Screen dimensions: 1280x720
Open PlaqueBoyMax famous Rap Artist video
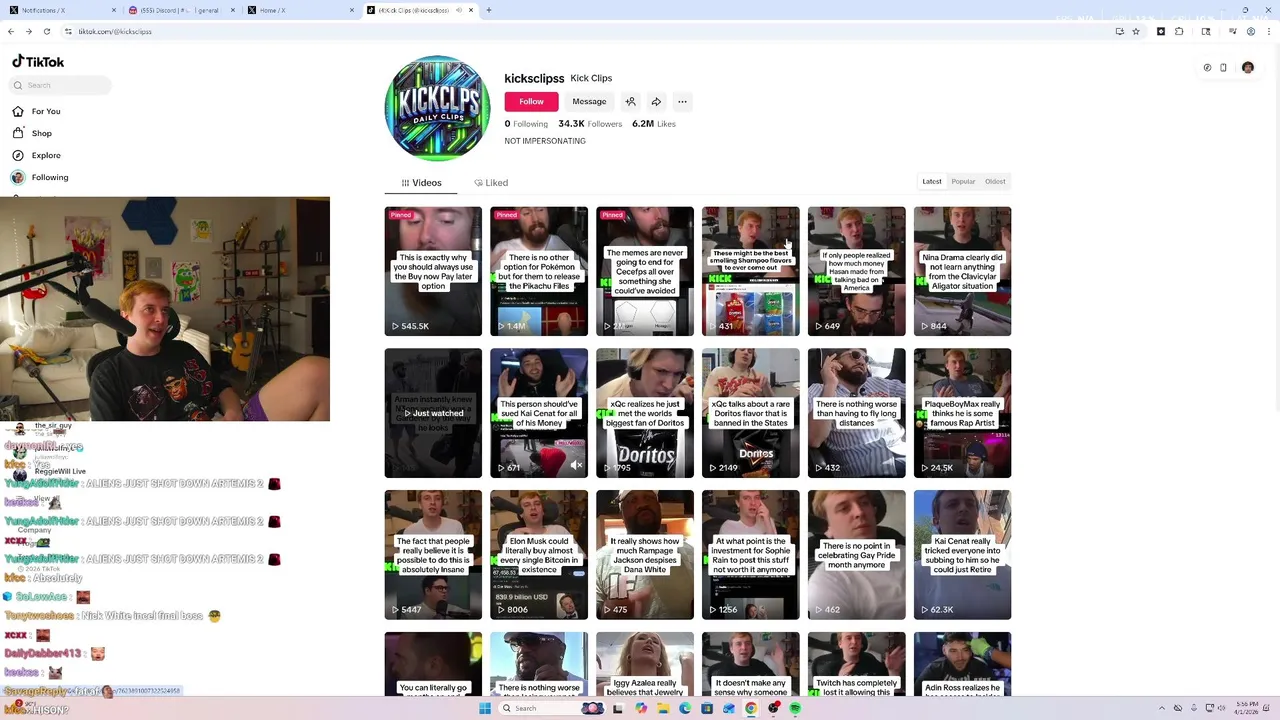coord(963,413)
